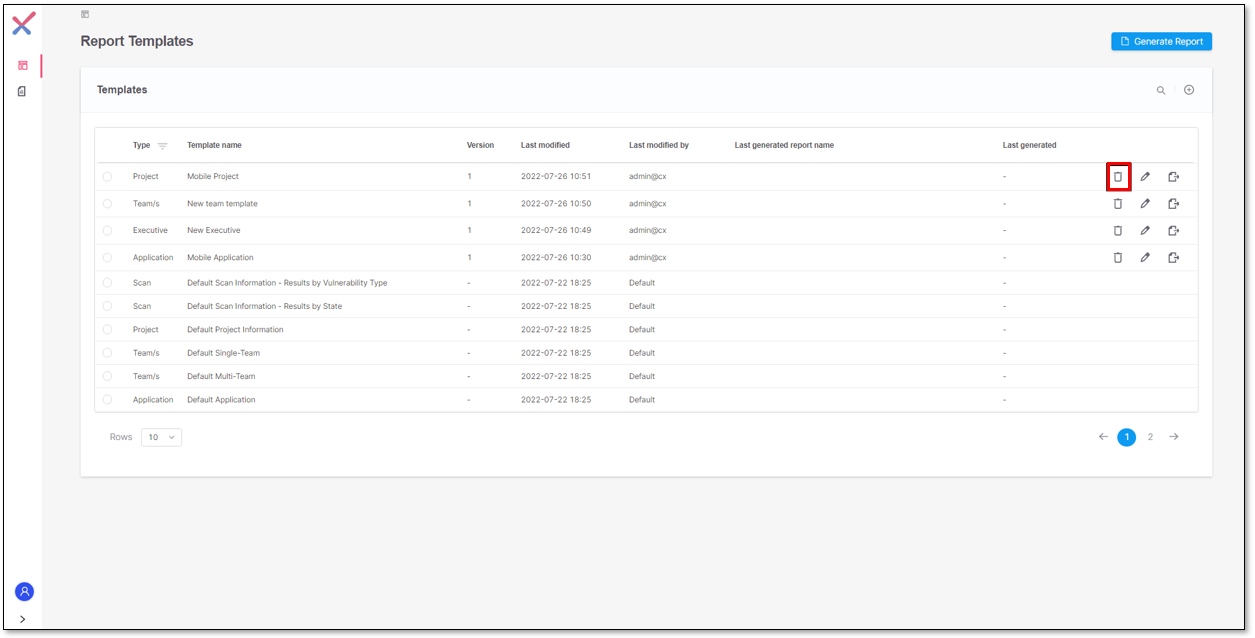Click the Checkmarx X logo
Viewport: 1255px width, 638px height.
click(x=23, y=24)
